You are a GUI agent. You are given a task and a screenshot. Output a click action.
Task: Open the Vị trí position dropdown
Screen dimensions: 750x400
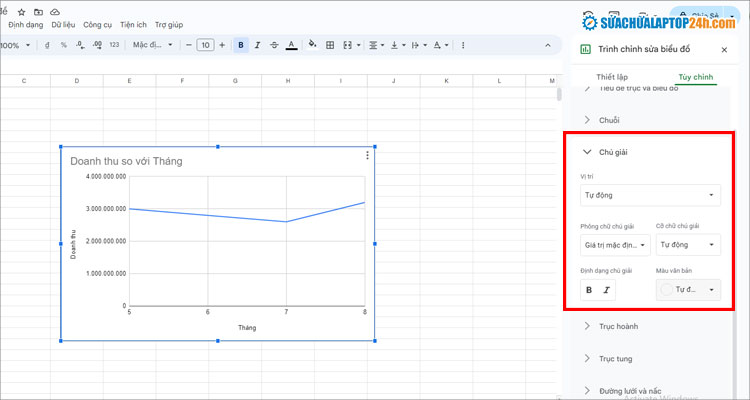pyautogui.click(x=650, y=195)
